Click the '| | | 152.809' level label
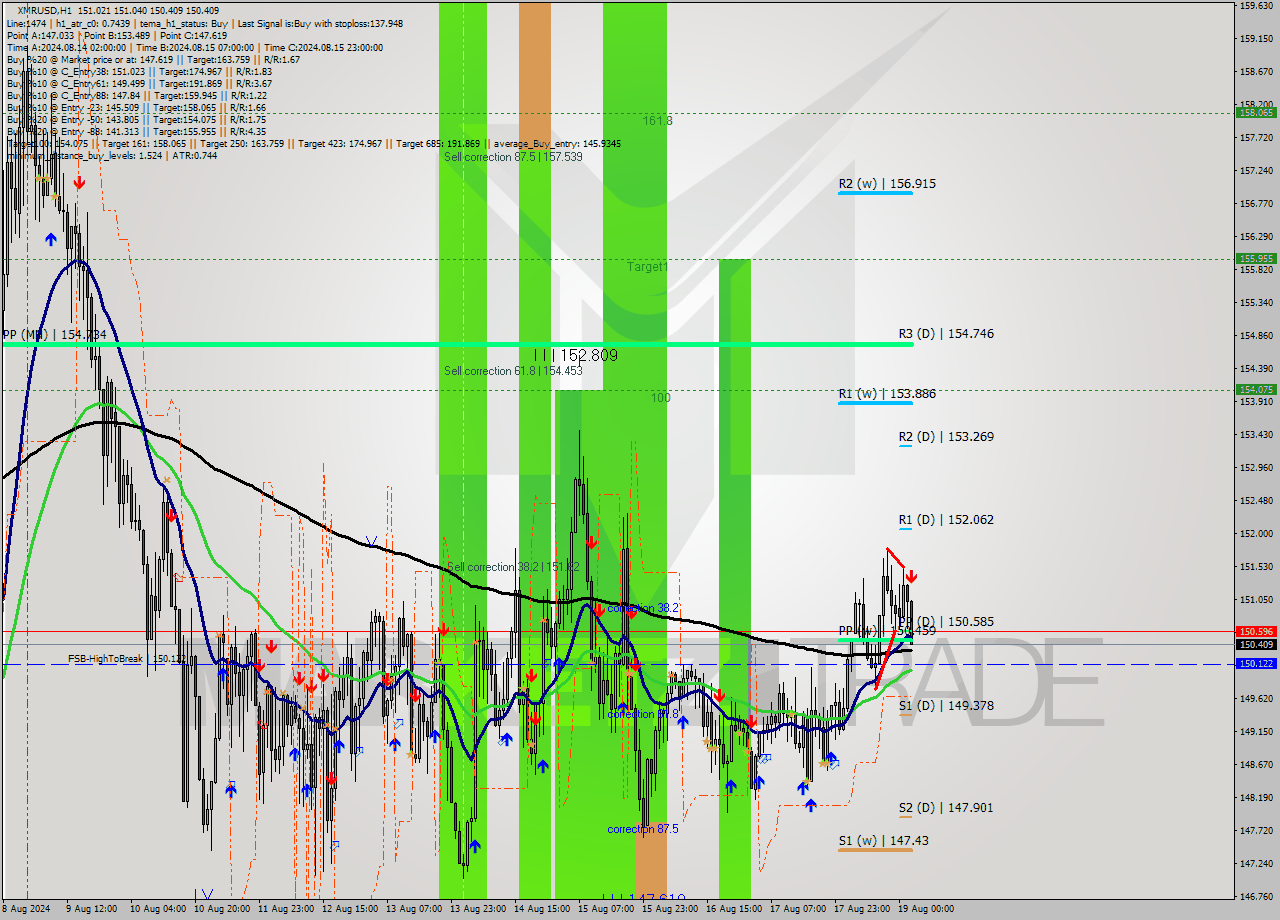This screenshot has width=1280, height=920. [x=574, y=355]
